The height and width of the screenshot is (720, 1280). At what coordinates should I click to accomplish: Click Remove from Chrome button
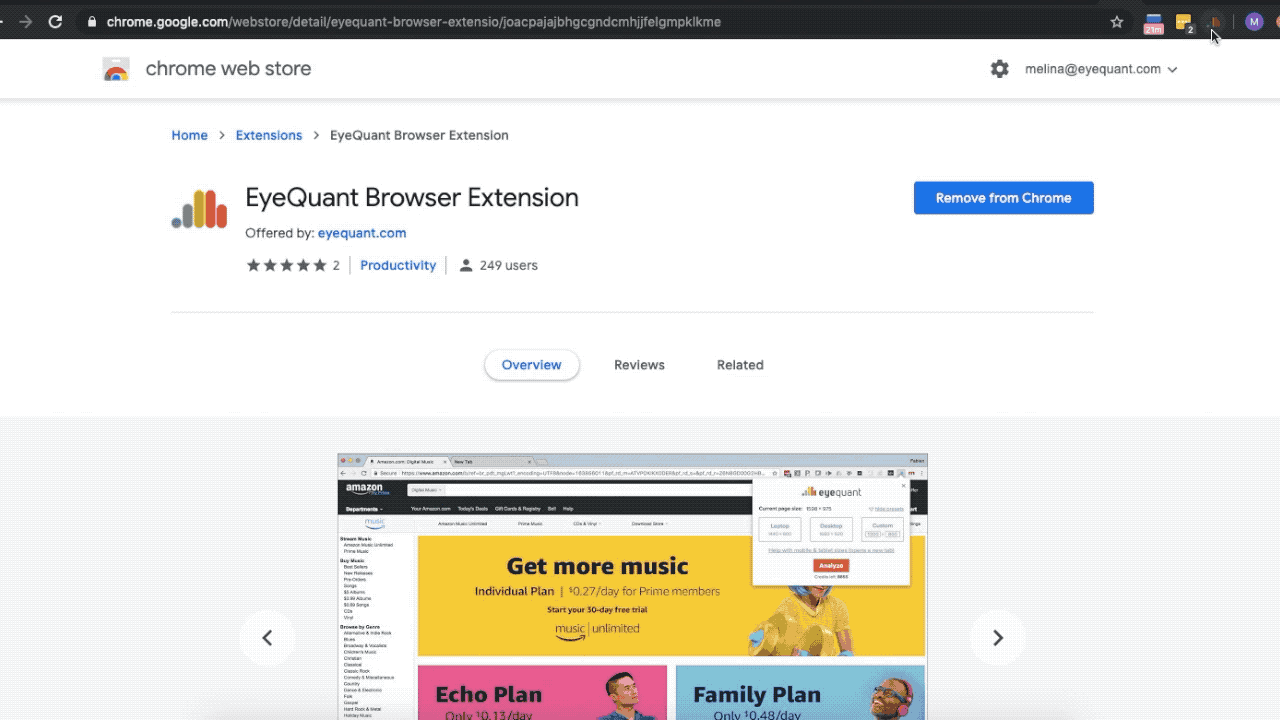[1004, 198]
